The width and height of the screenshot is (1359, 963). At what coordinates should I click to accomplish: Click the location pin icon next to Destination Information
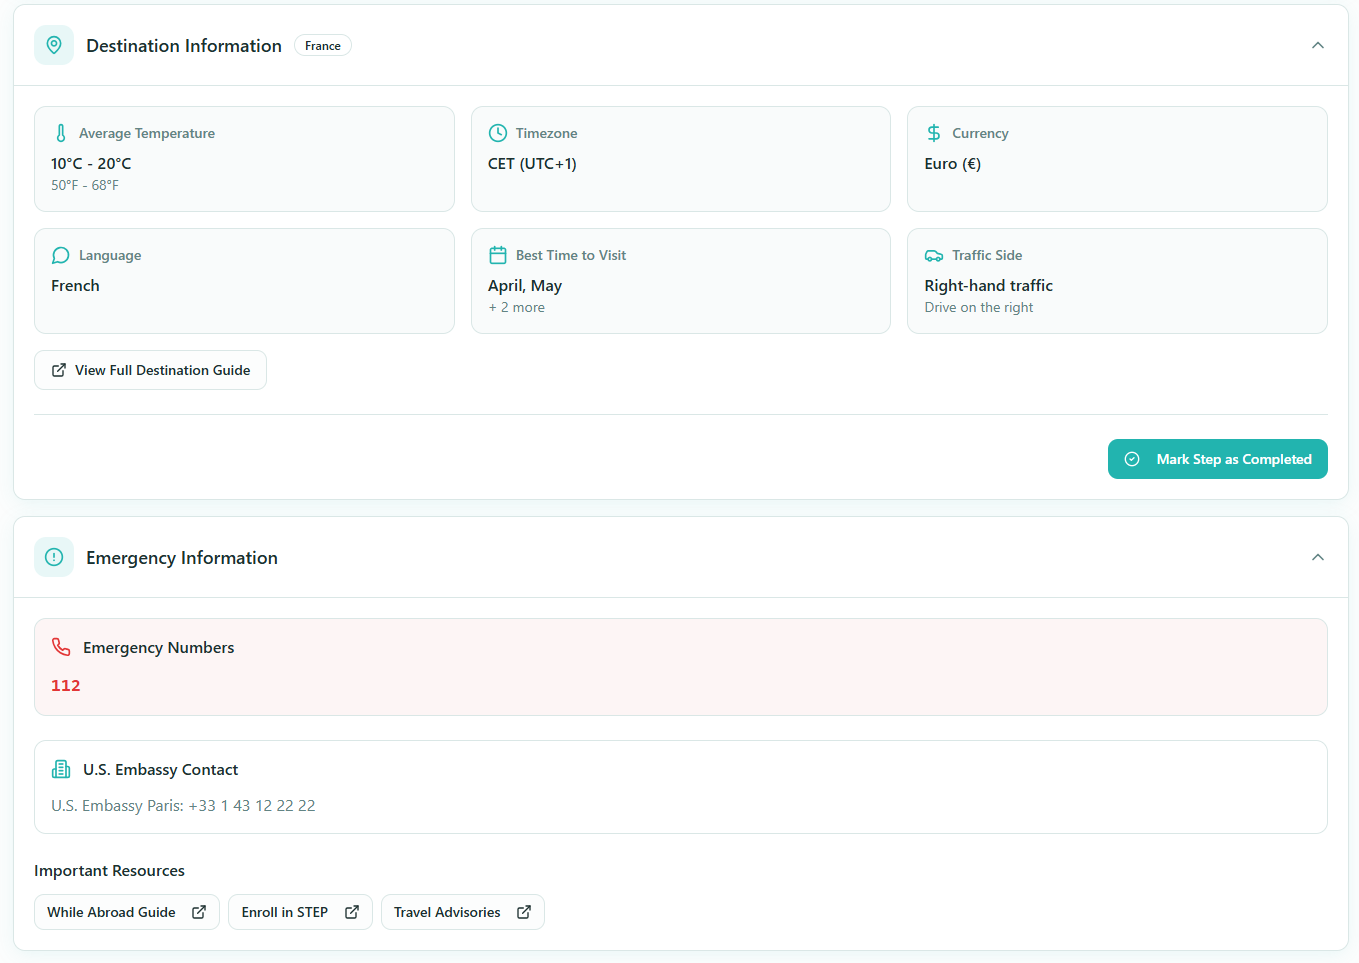[x=53, y=45]
